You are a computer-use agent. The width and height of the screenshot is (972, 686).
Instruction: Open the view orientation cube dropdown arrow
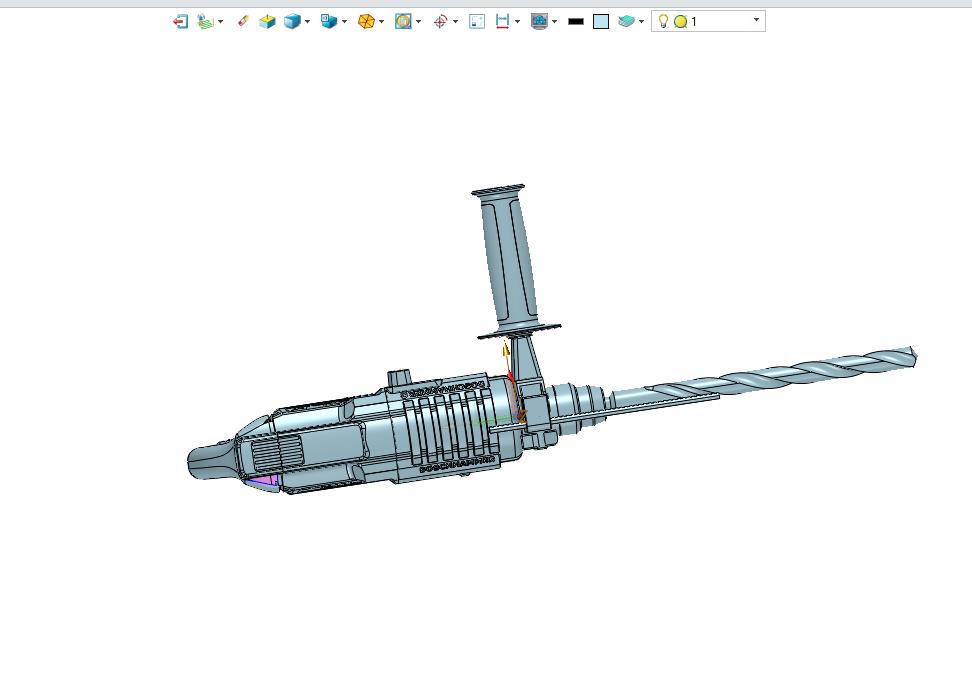[345, 22]
